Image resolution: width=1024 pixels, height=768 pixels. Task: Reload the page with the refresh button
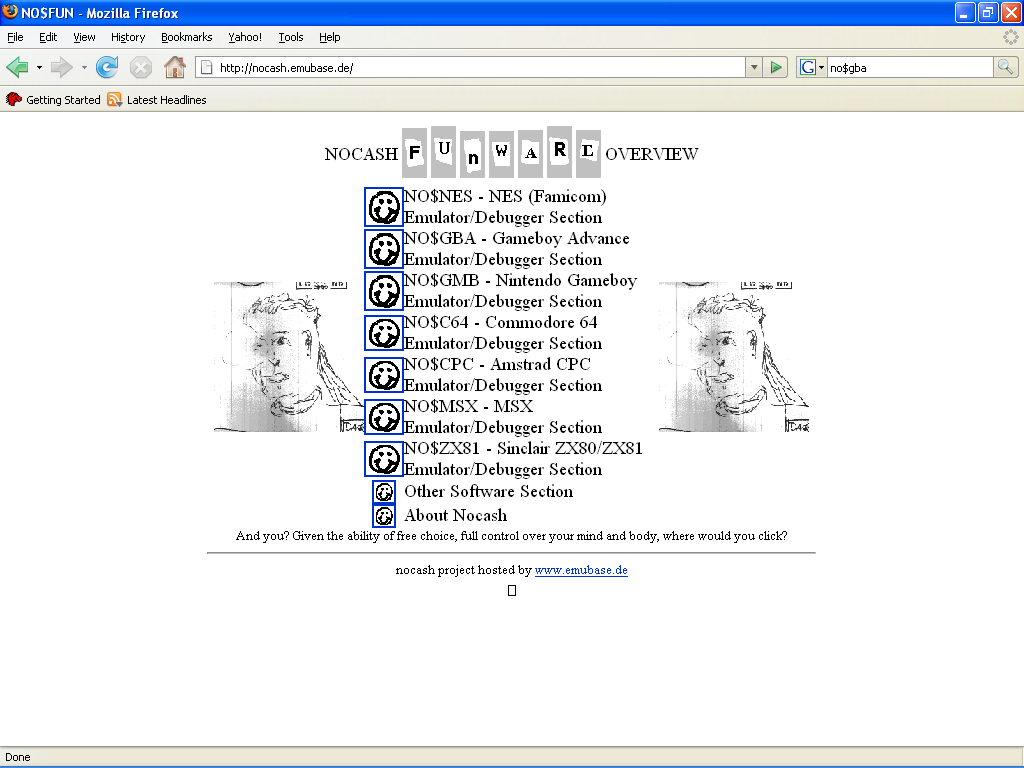[x=107, y=67]
